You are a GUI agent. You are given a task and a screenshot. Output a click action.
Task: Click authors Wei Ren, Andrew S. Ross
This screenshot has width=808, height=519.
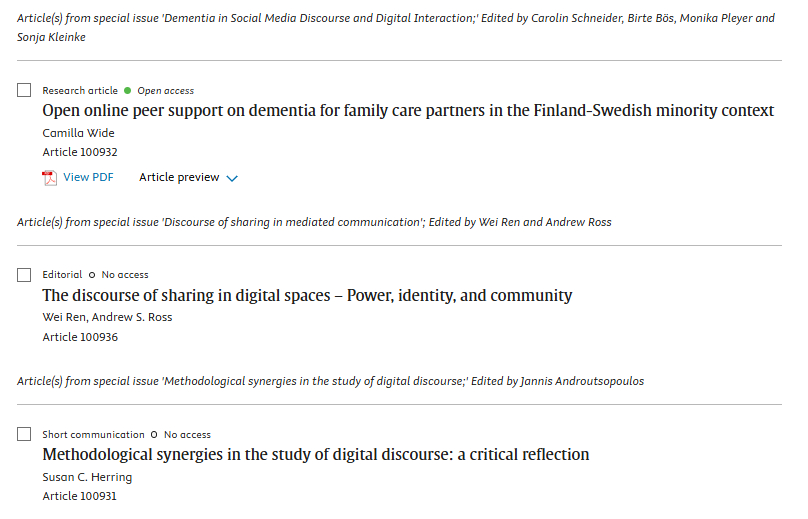pos(107,317)
